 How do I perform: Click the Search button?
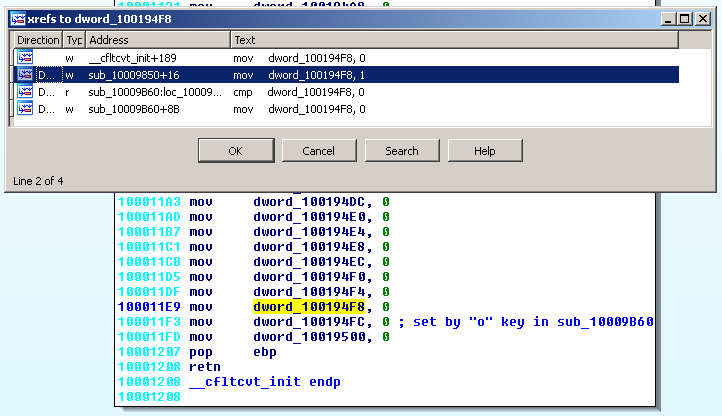401,151
